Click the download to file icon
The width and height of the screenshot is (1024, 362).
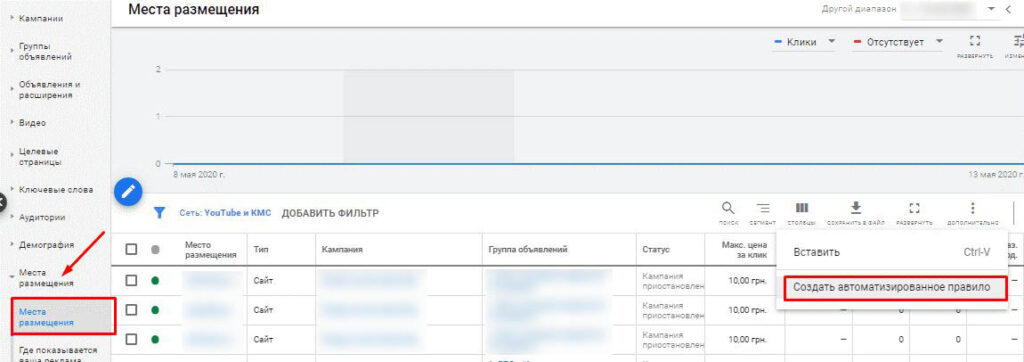(856, 208)
